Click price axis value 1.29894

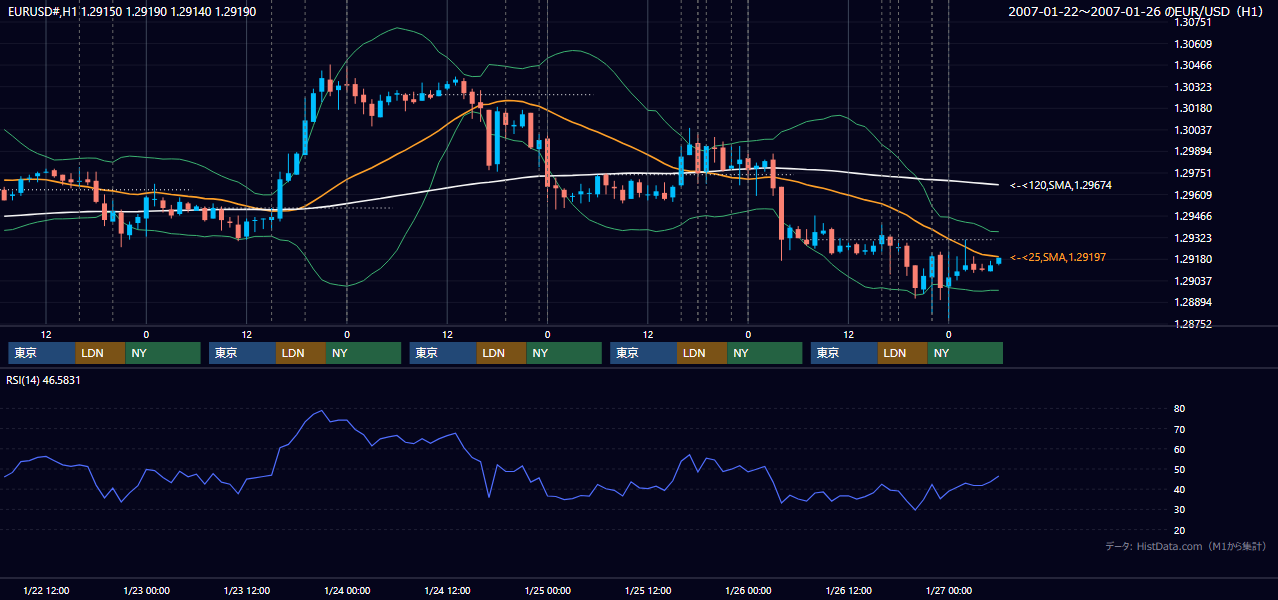1194,151
